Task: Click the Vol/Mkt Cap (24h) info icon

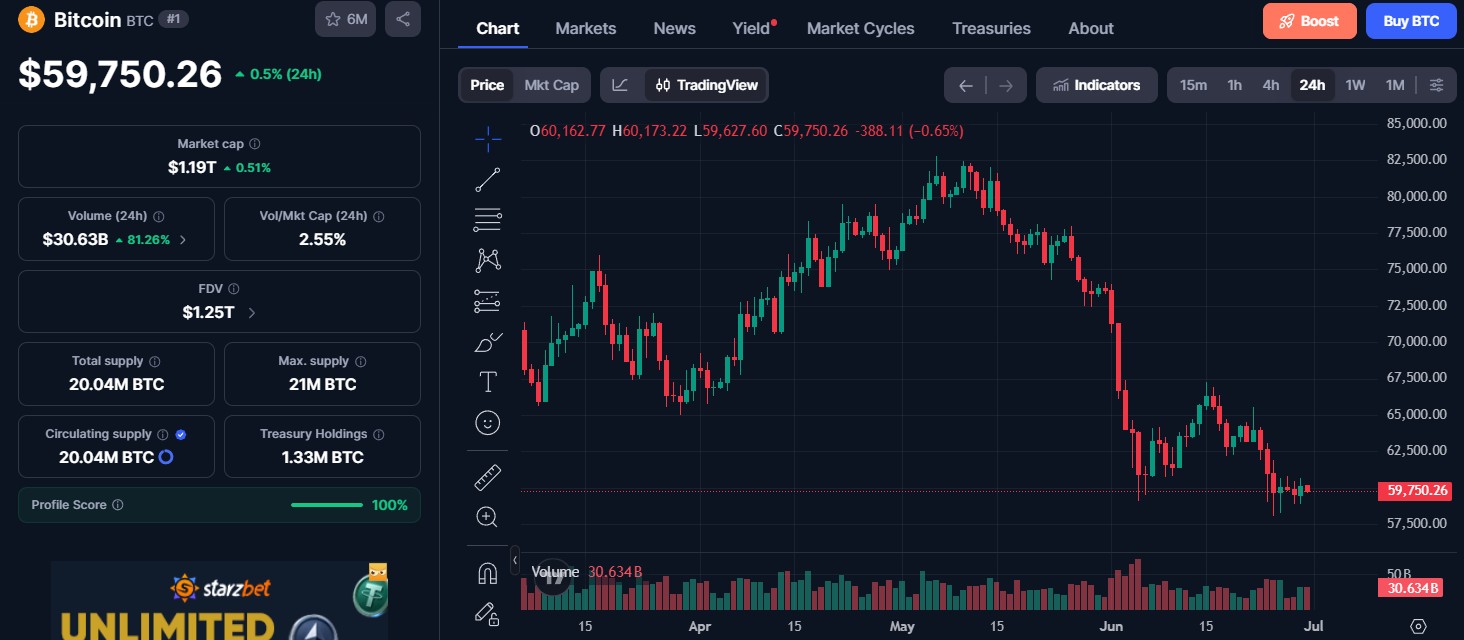Action: point(379,216)
